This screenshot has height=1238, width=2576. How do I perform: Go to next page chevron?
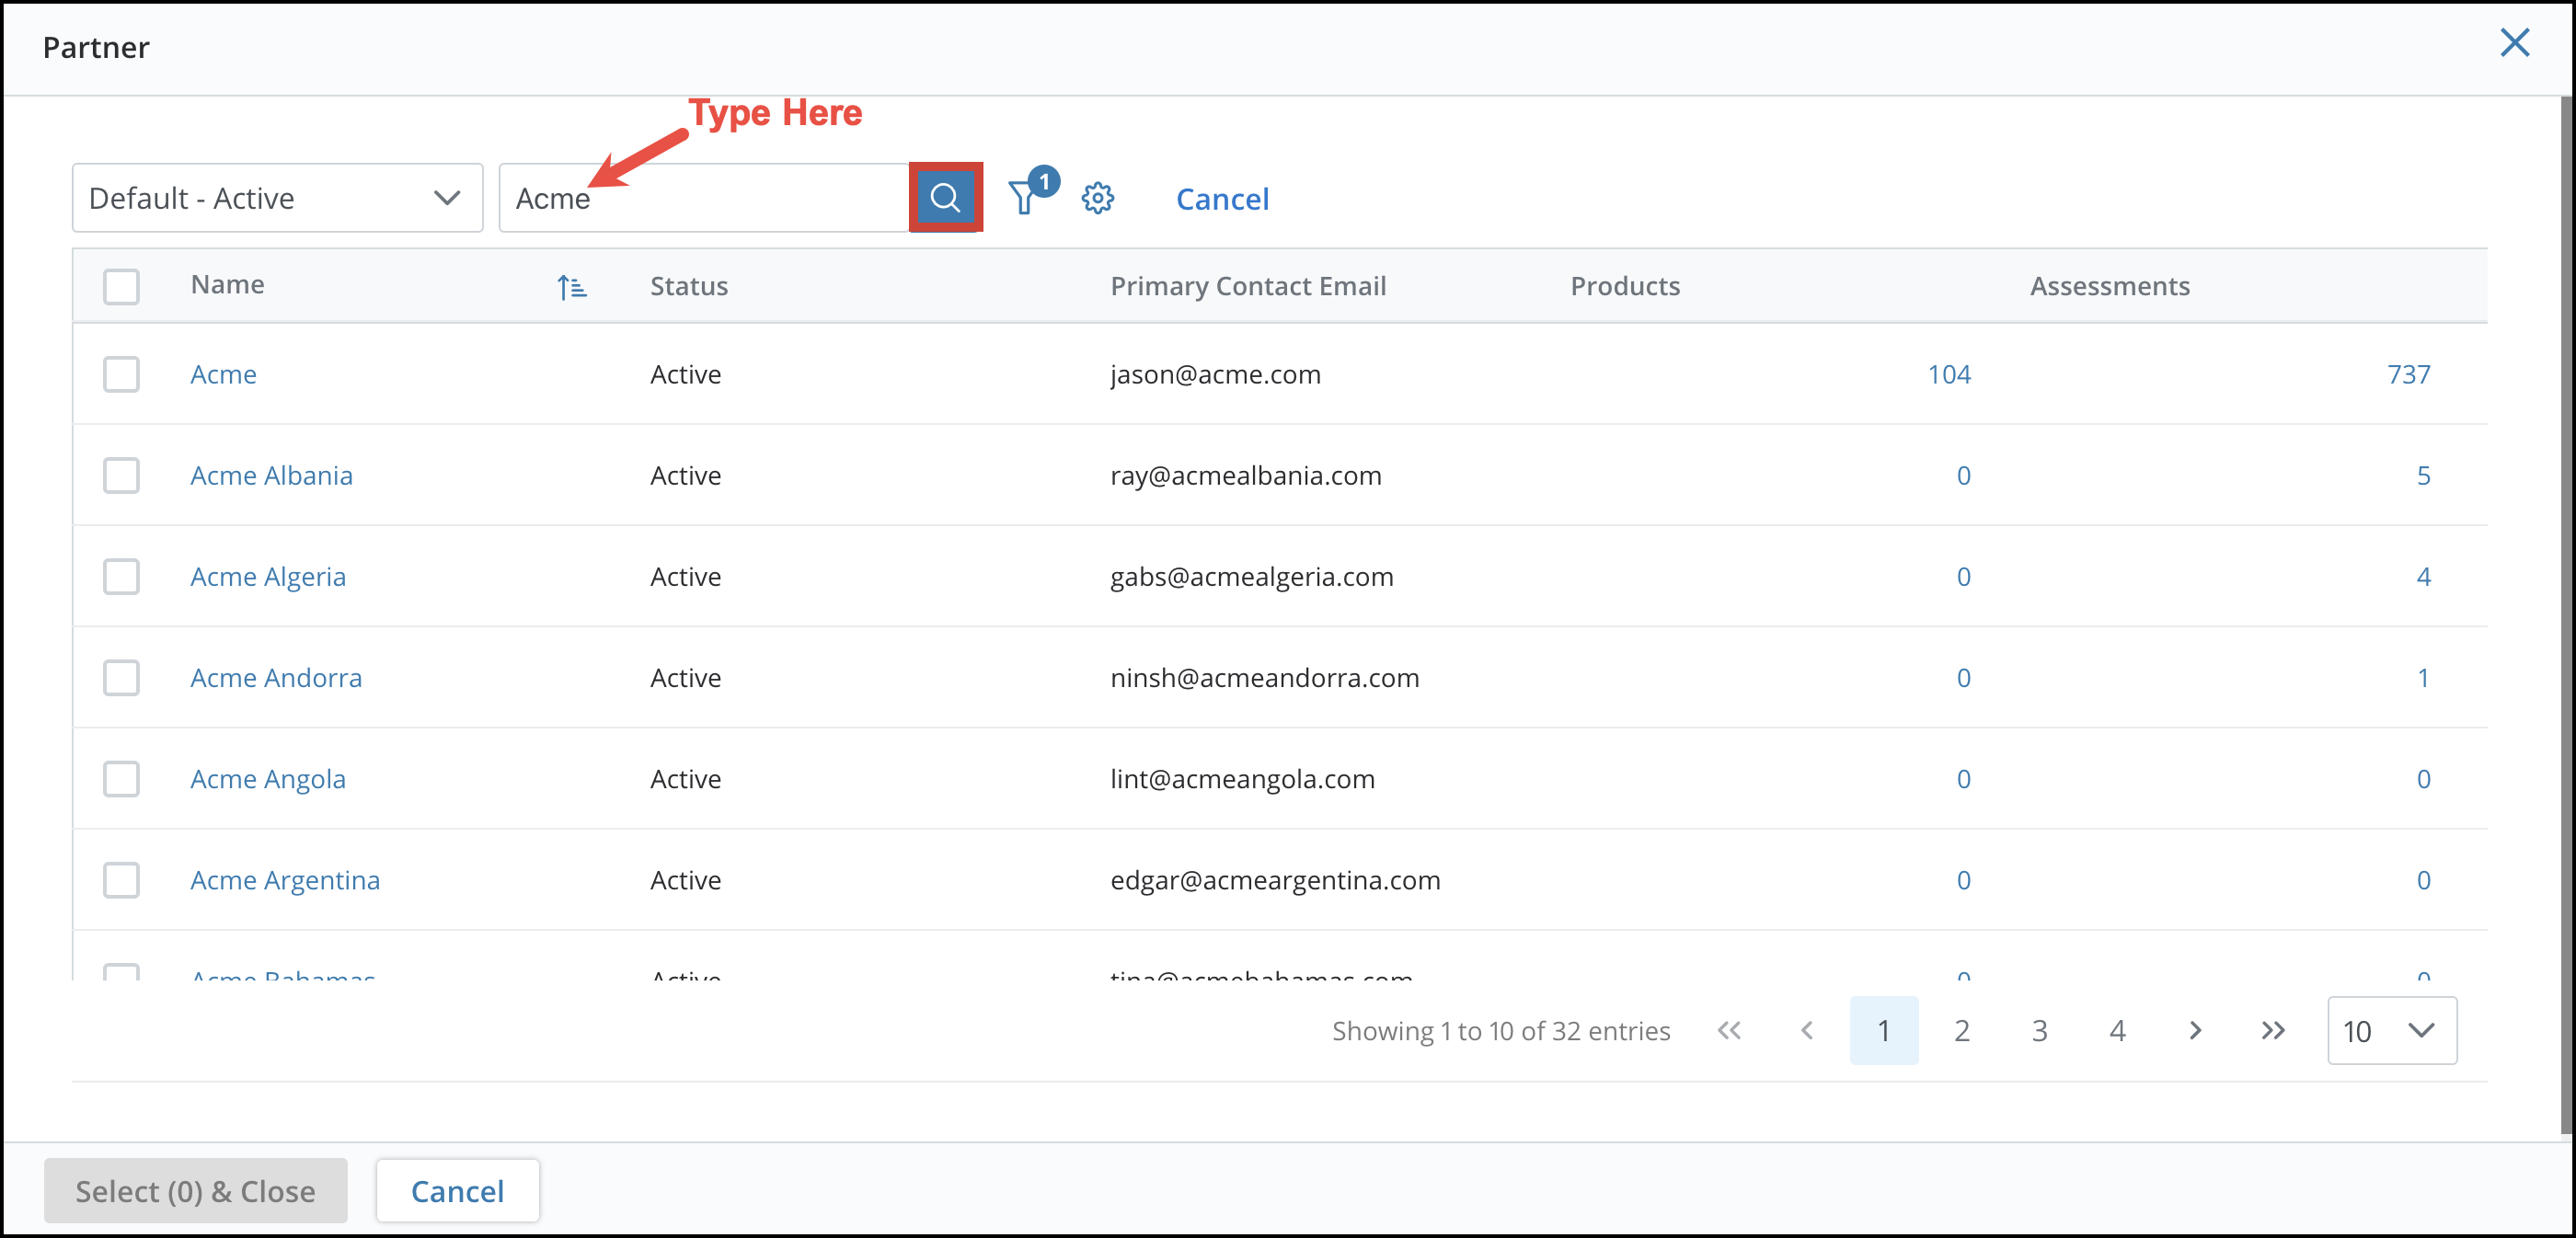coord(2195,1030)
